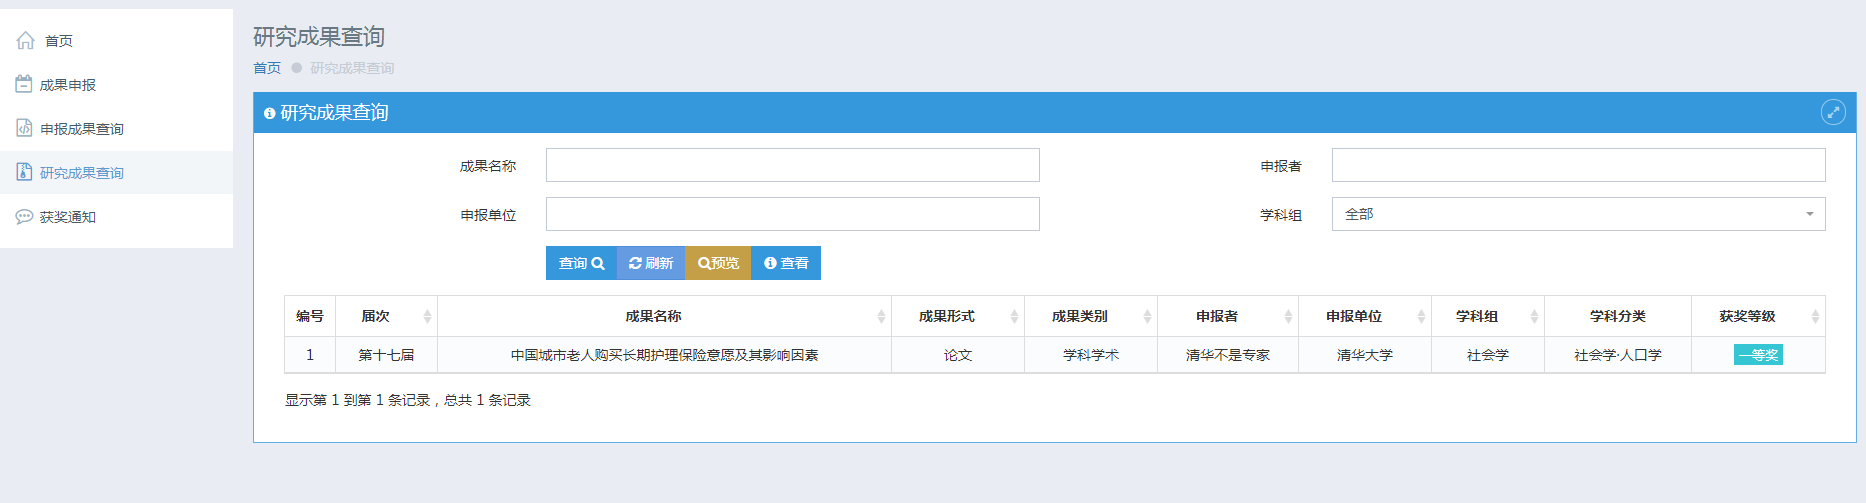This screenshot has width=1866, height=503.
Task: Click the 编号 column header
Action: [x=310, y=316]
